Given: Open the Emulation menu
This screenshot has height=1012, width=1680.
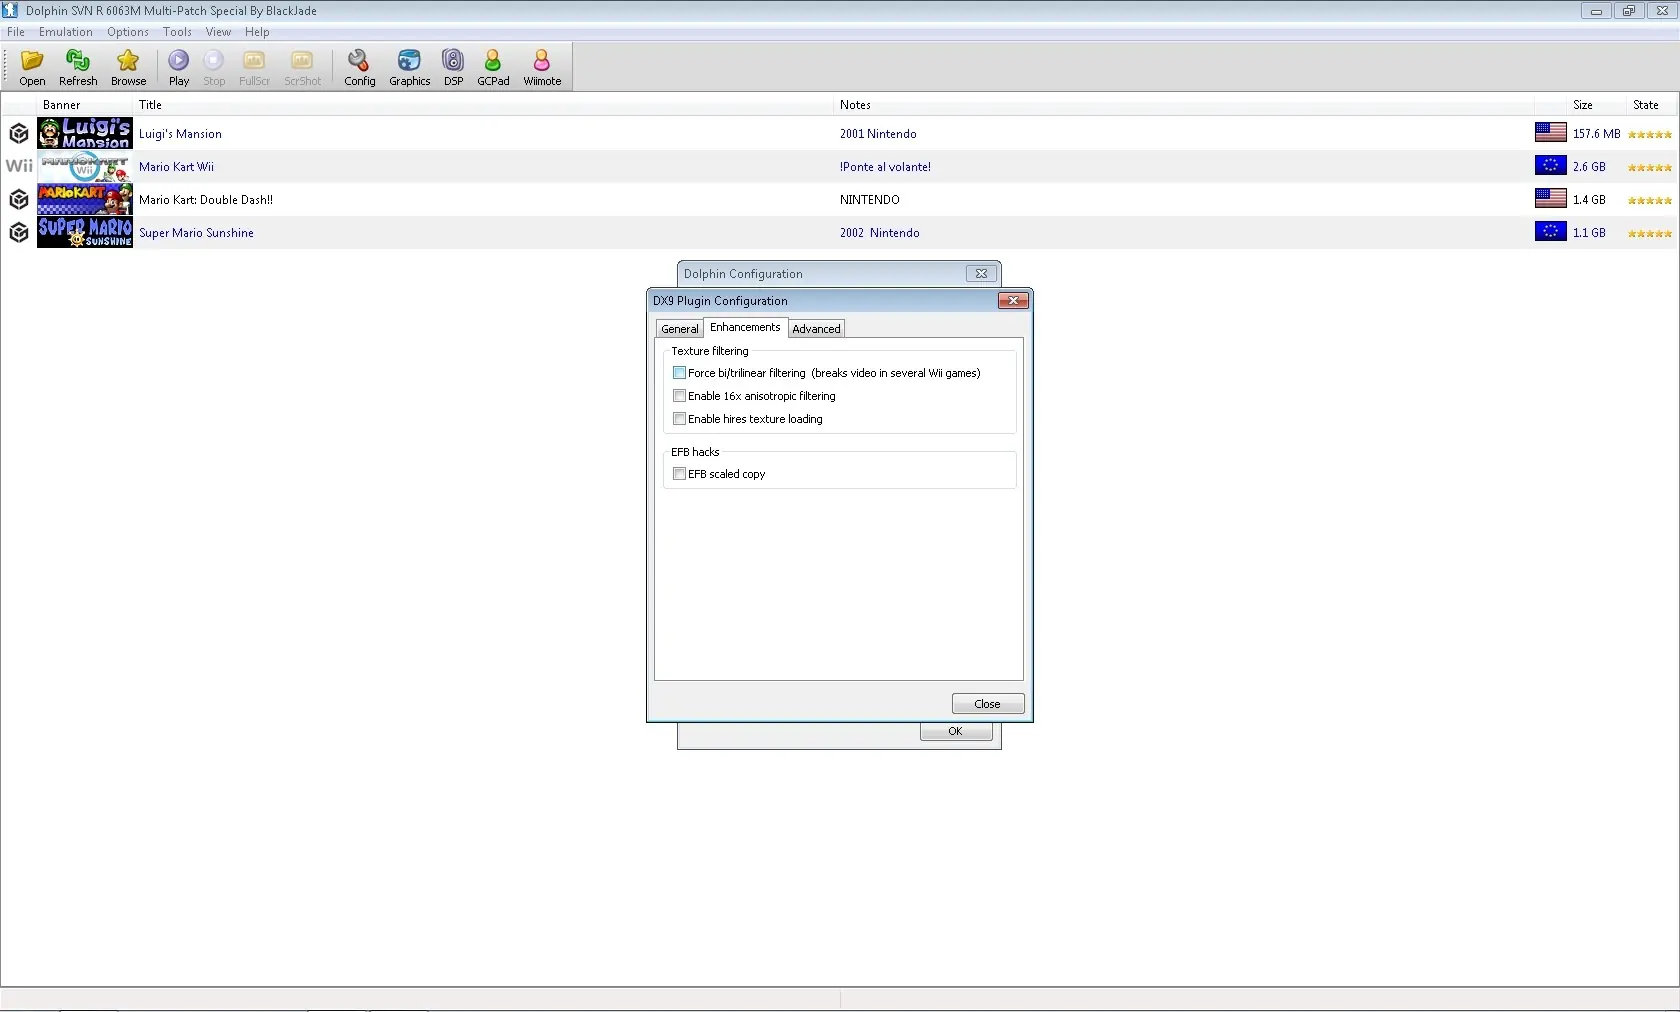Looking at the screenshot, I should click(66, 32).
